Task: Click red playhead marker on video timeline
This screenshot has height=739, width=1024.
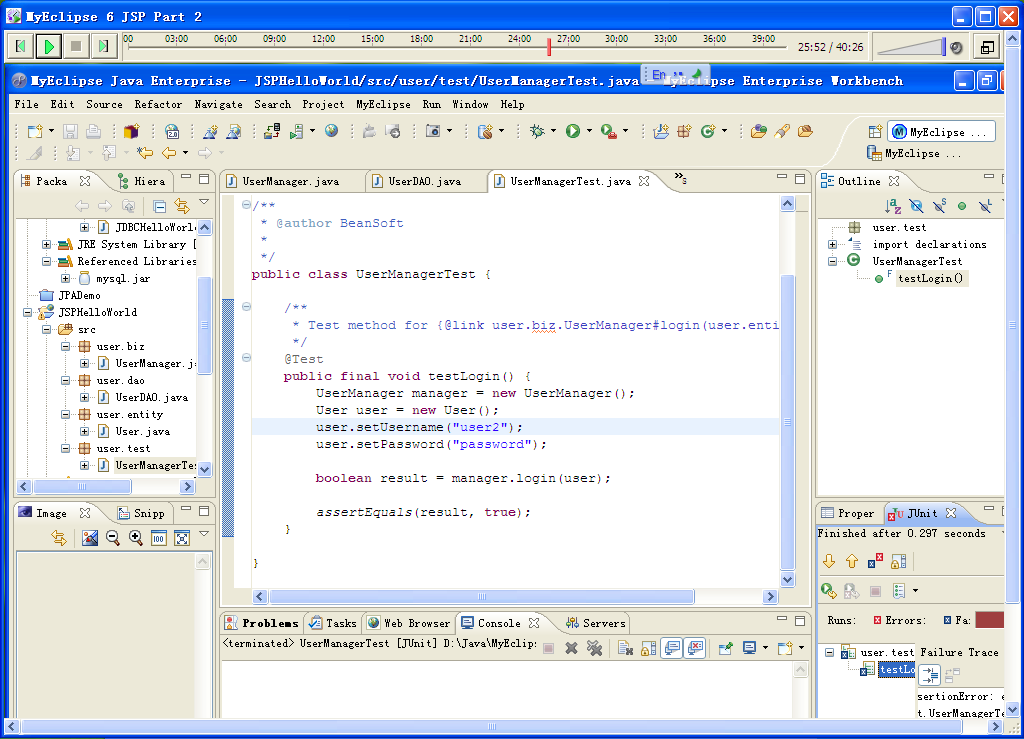Action: (549, 47)
